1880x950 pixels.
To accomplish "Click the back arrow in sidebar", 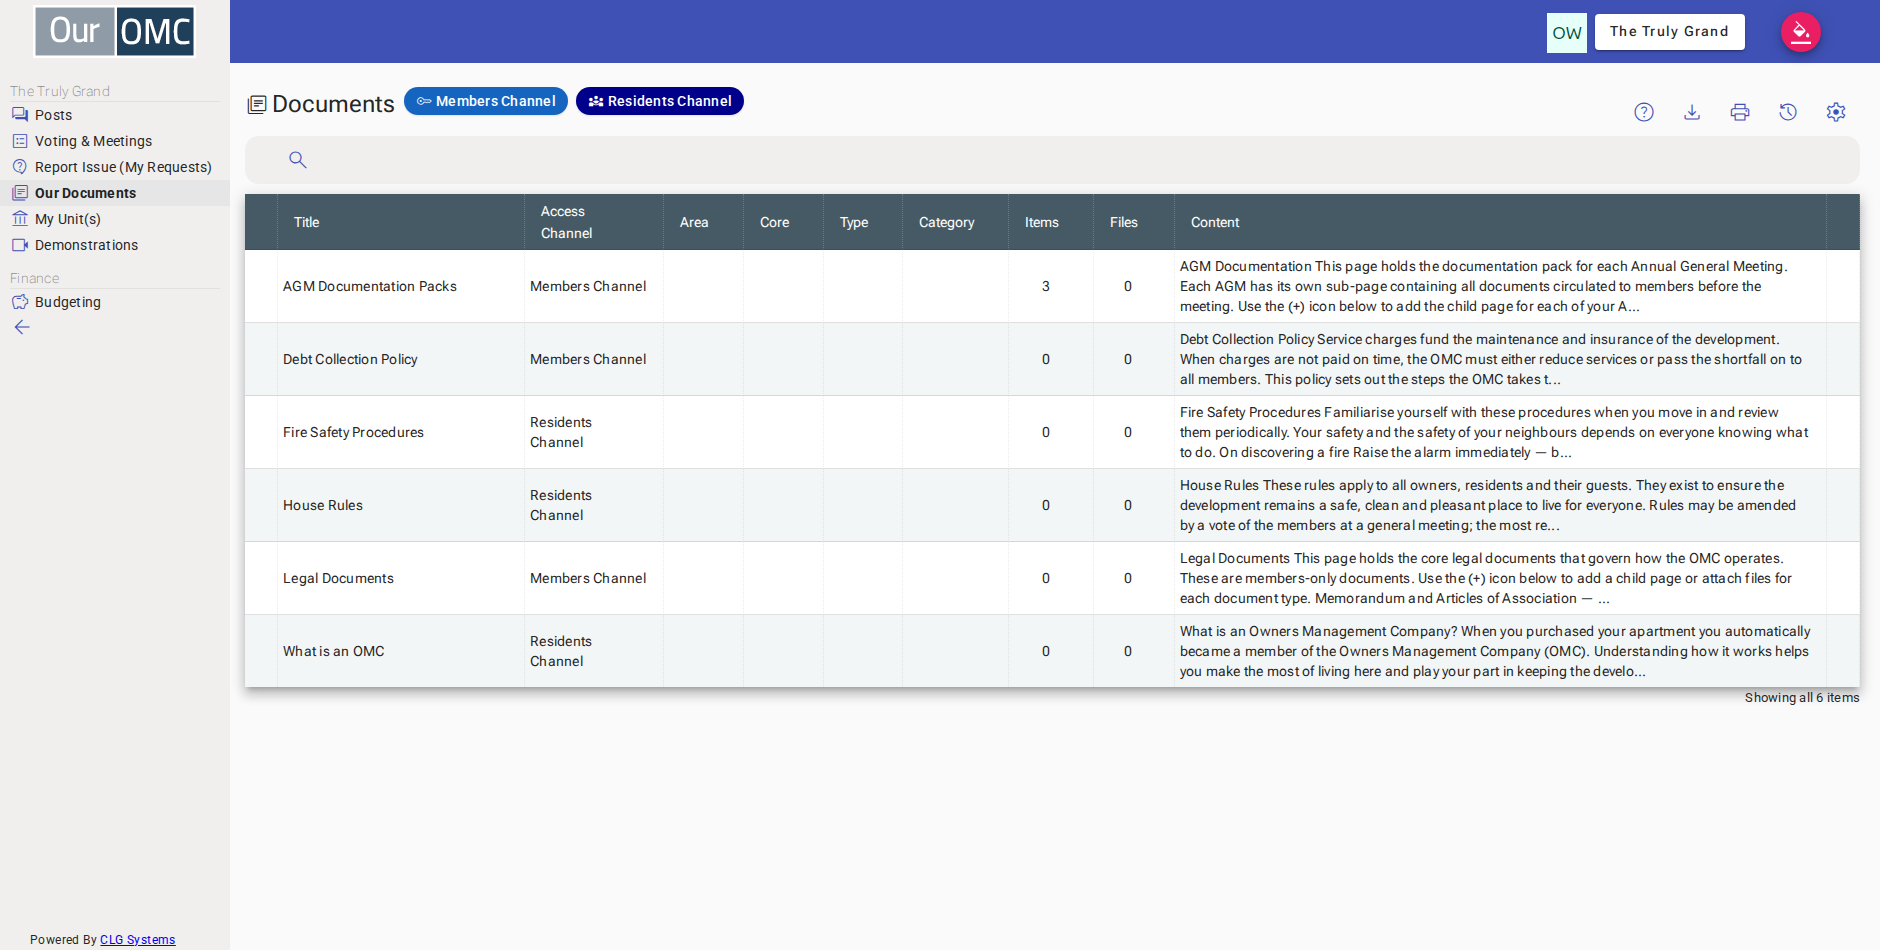I will [x=22, y=327].
